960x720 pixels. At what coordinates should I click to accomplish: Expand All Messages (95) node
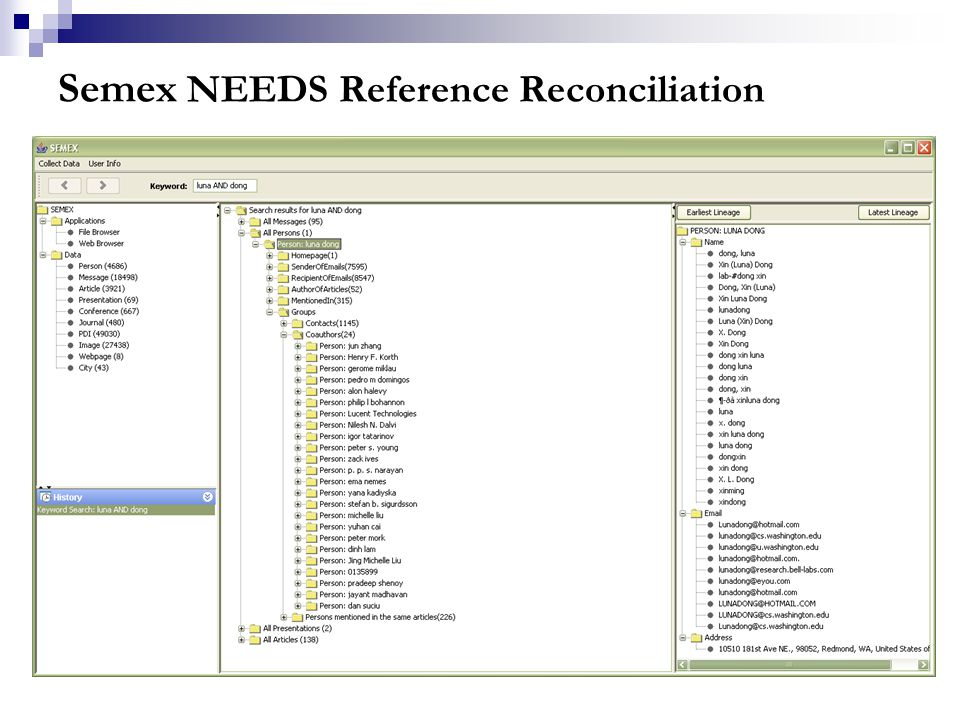coord(241,222)
